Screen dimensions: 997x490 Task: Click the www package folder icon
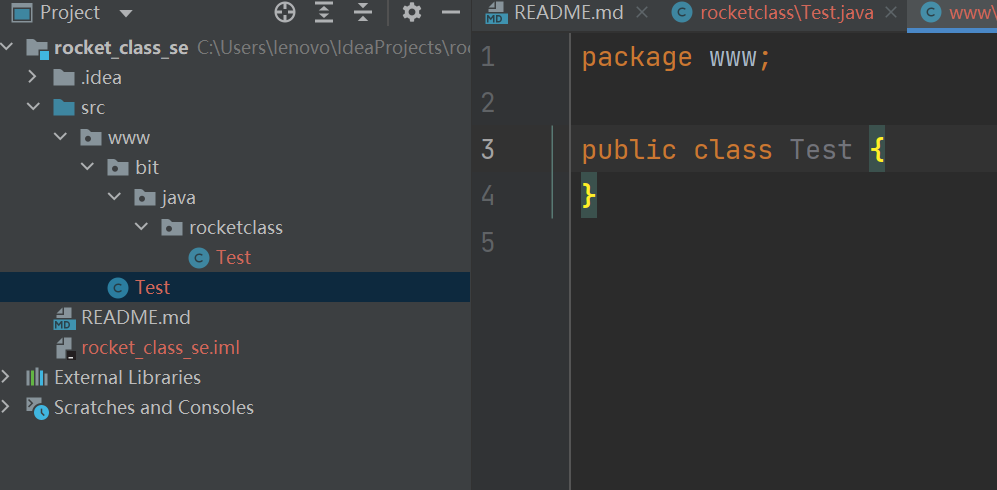tap(91, 137)
